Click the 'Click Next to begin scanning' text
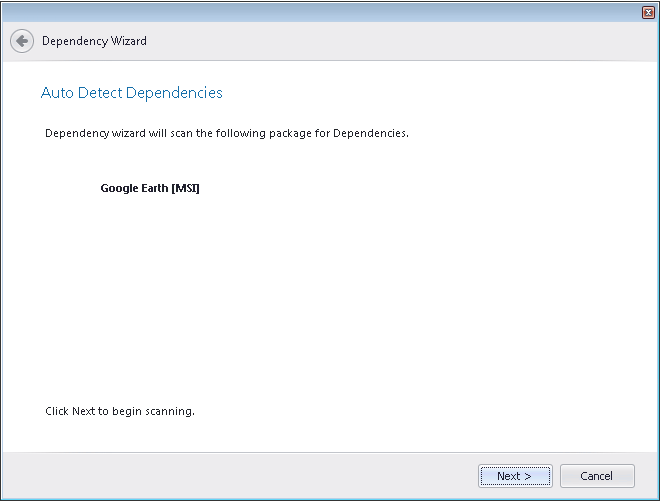661x502 pixels. point(119,411)
